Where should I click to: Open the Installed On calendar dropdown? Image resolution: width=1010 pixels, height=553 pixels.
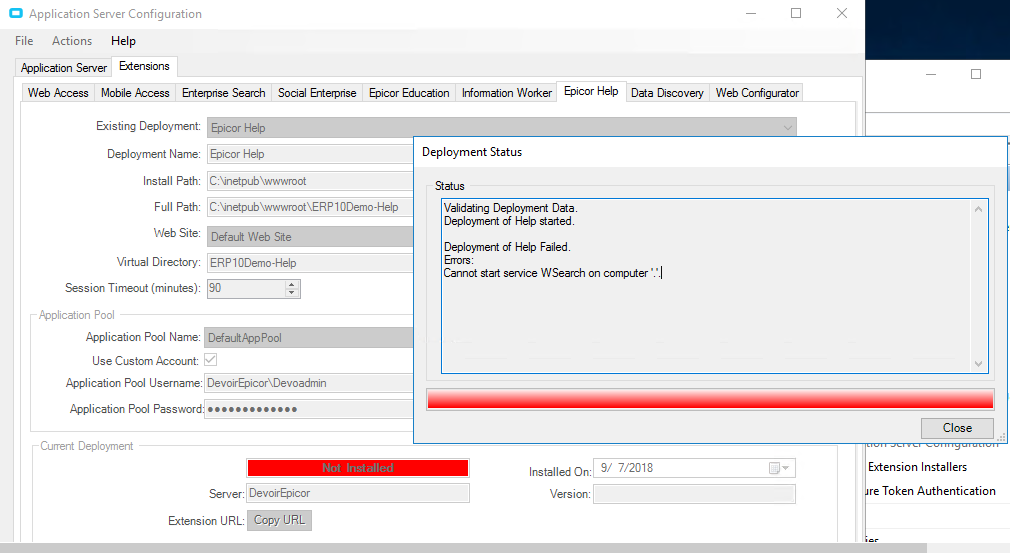click(779, 468)
